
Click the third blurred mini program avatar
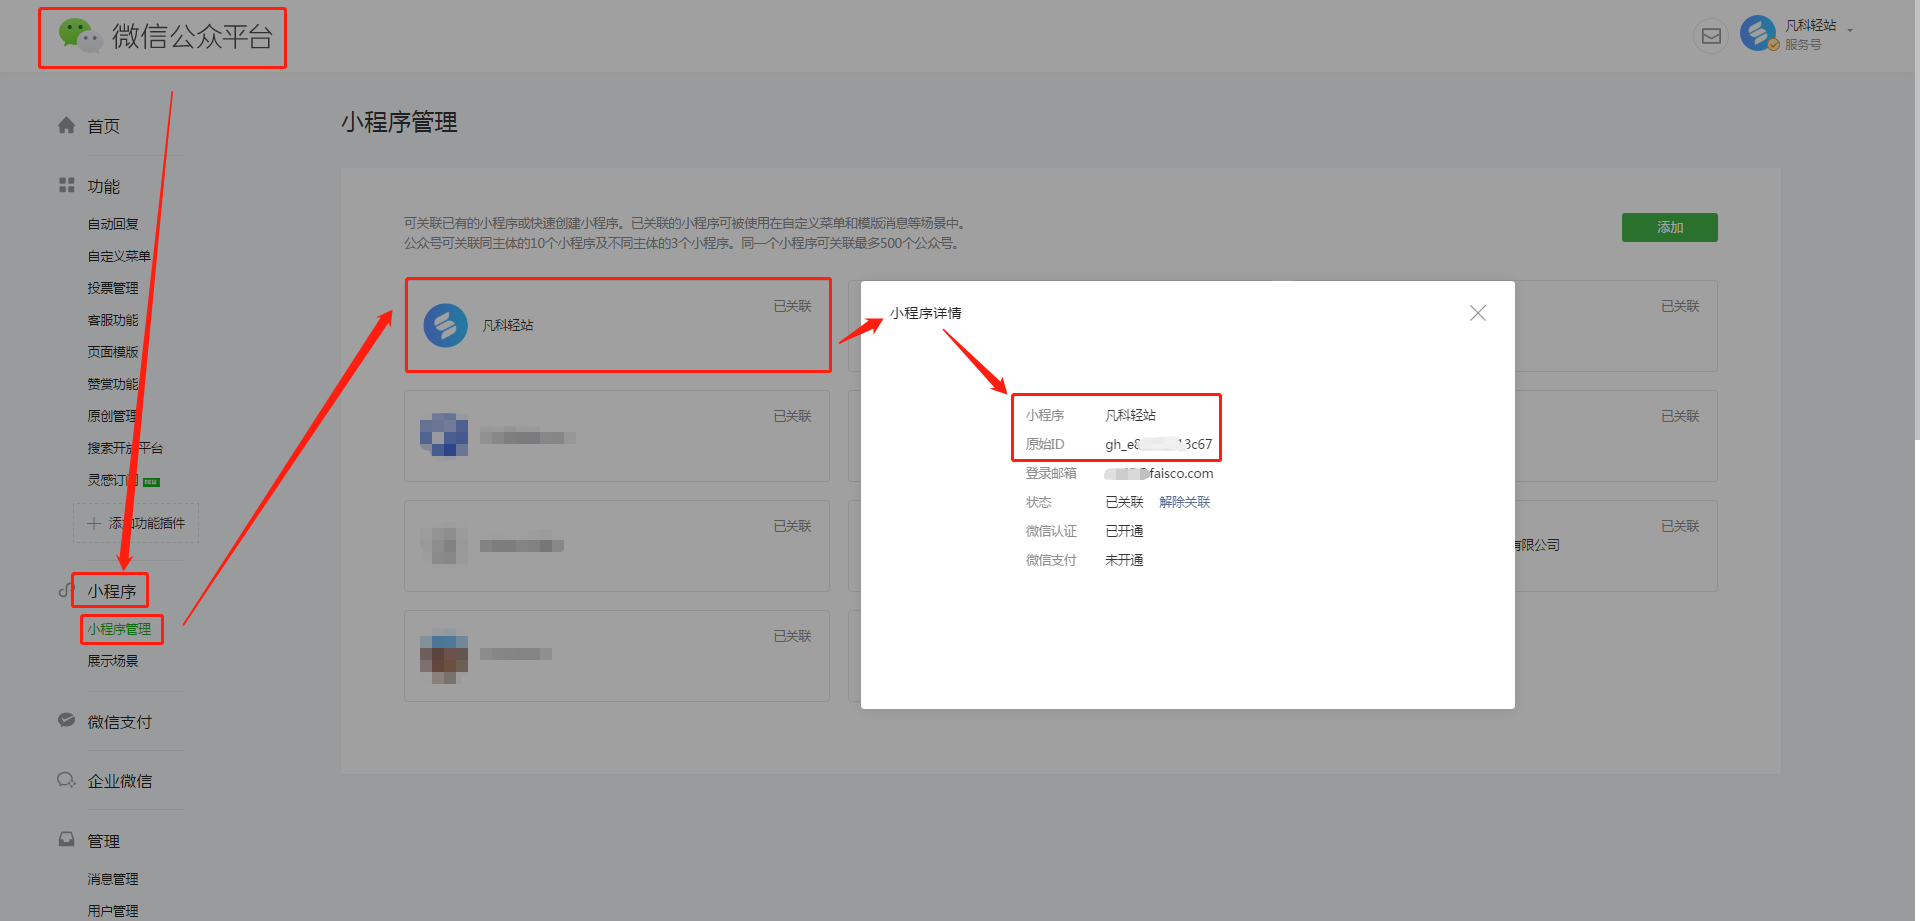(x=444, y=545)
